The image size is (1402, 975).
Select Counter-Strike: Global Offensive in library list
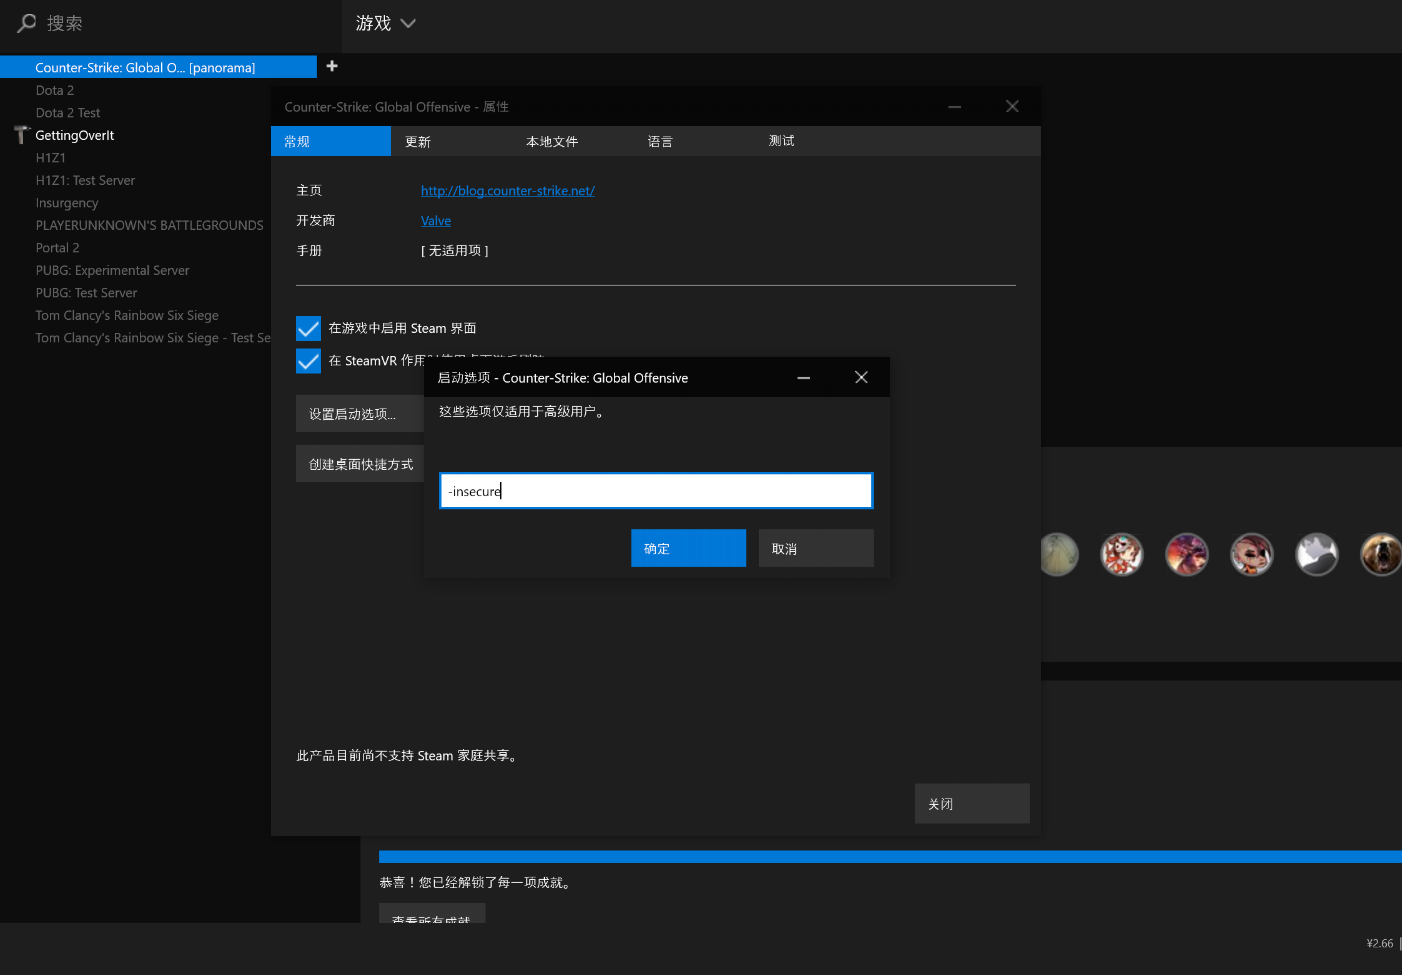158,68
